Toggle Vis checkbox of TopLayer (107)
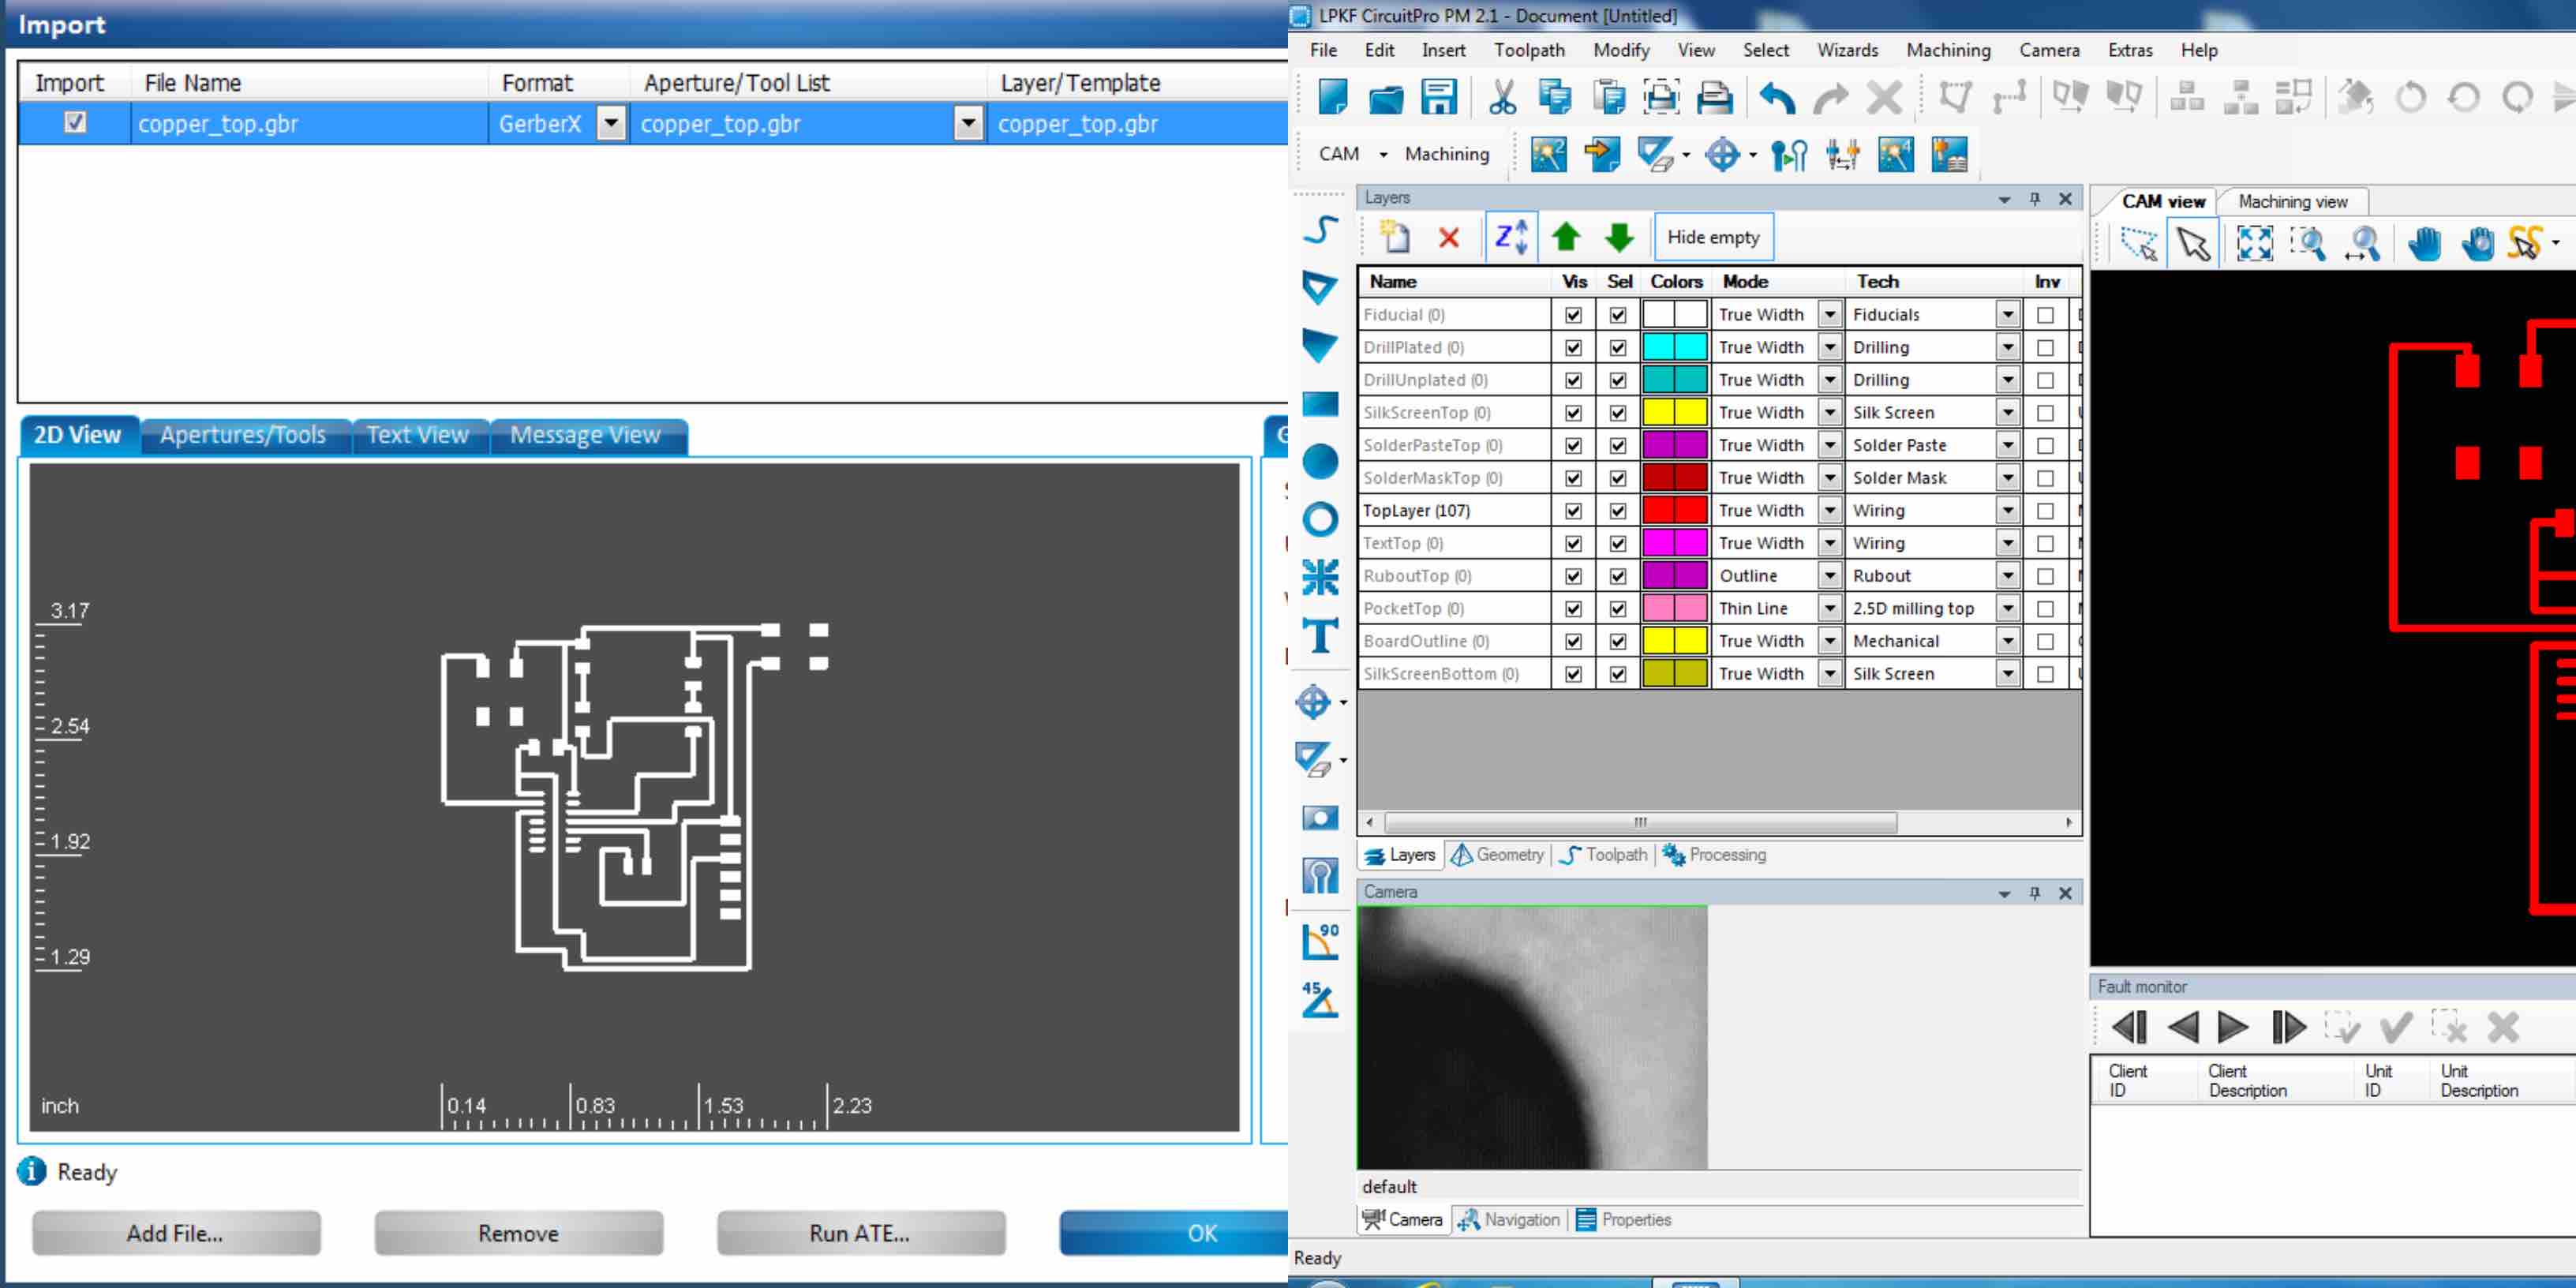This screenshot has height=1288, width=2576. [1573, 511]
